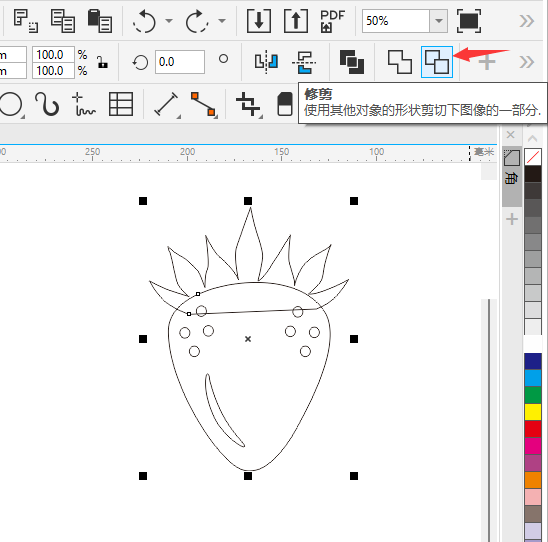
Task: Toggle the lock ratio padlock
Action: point(102,63)
